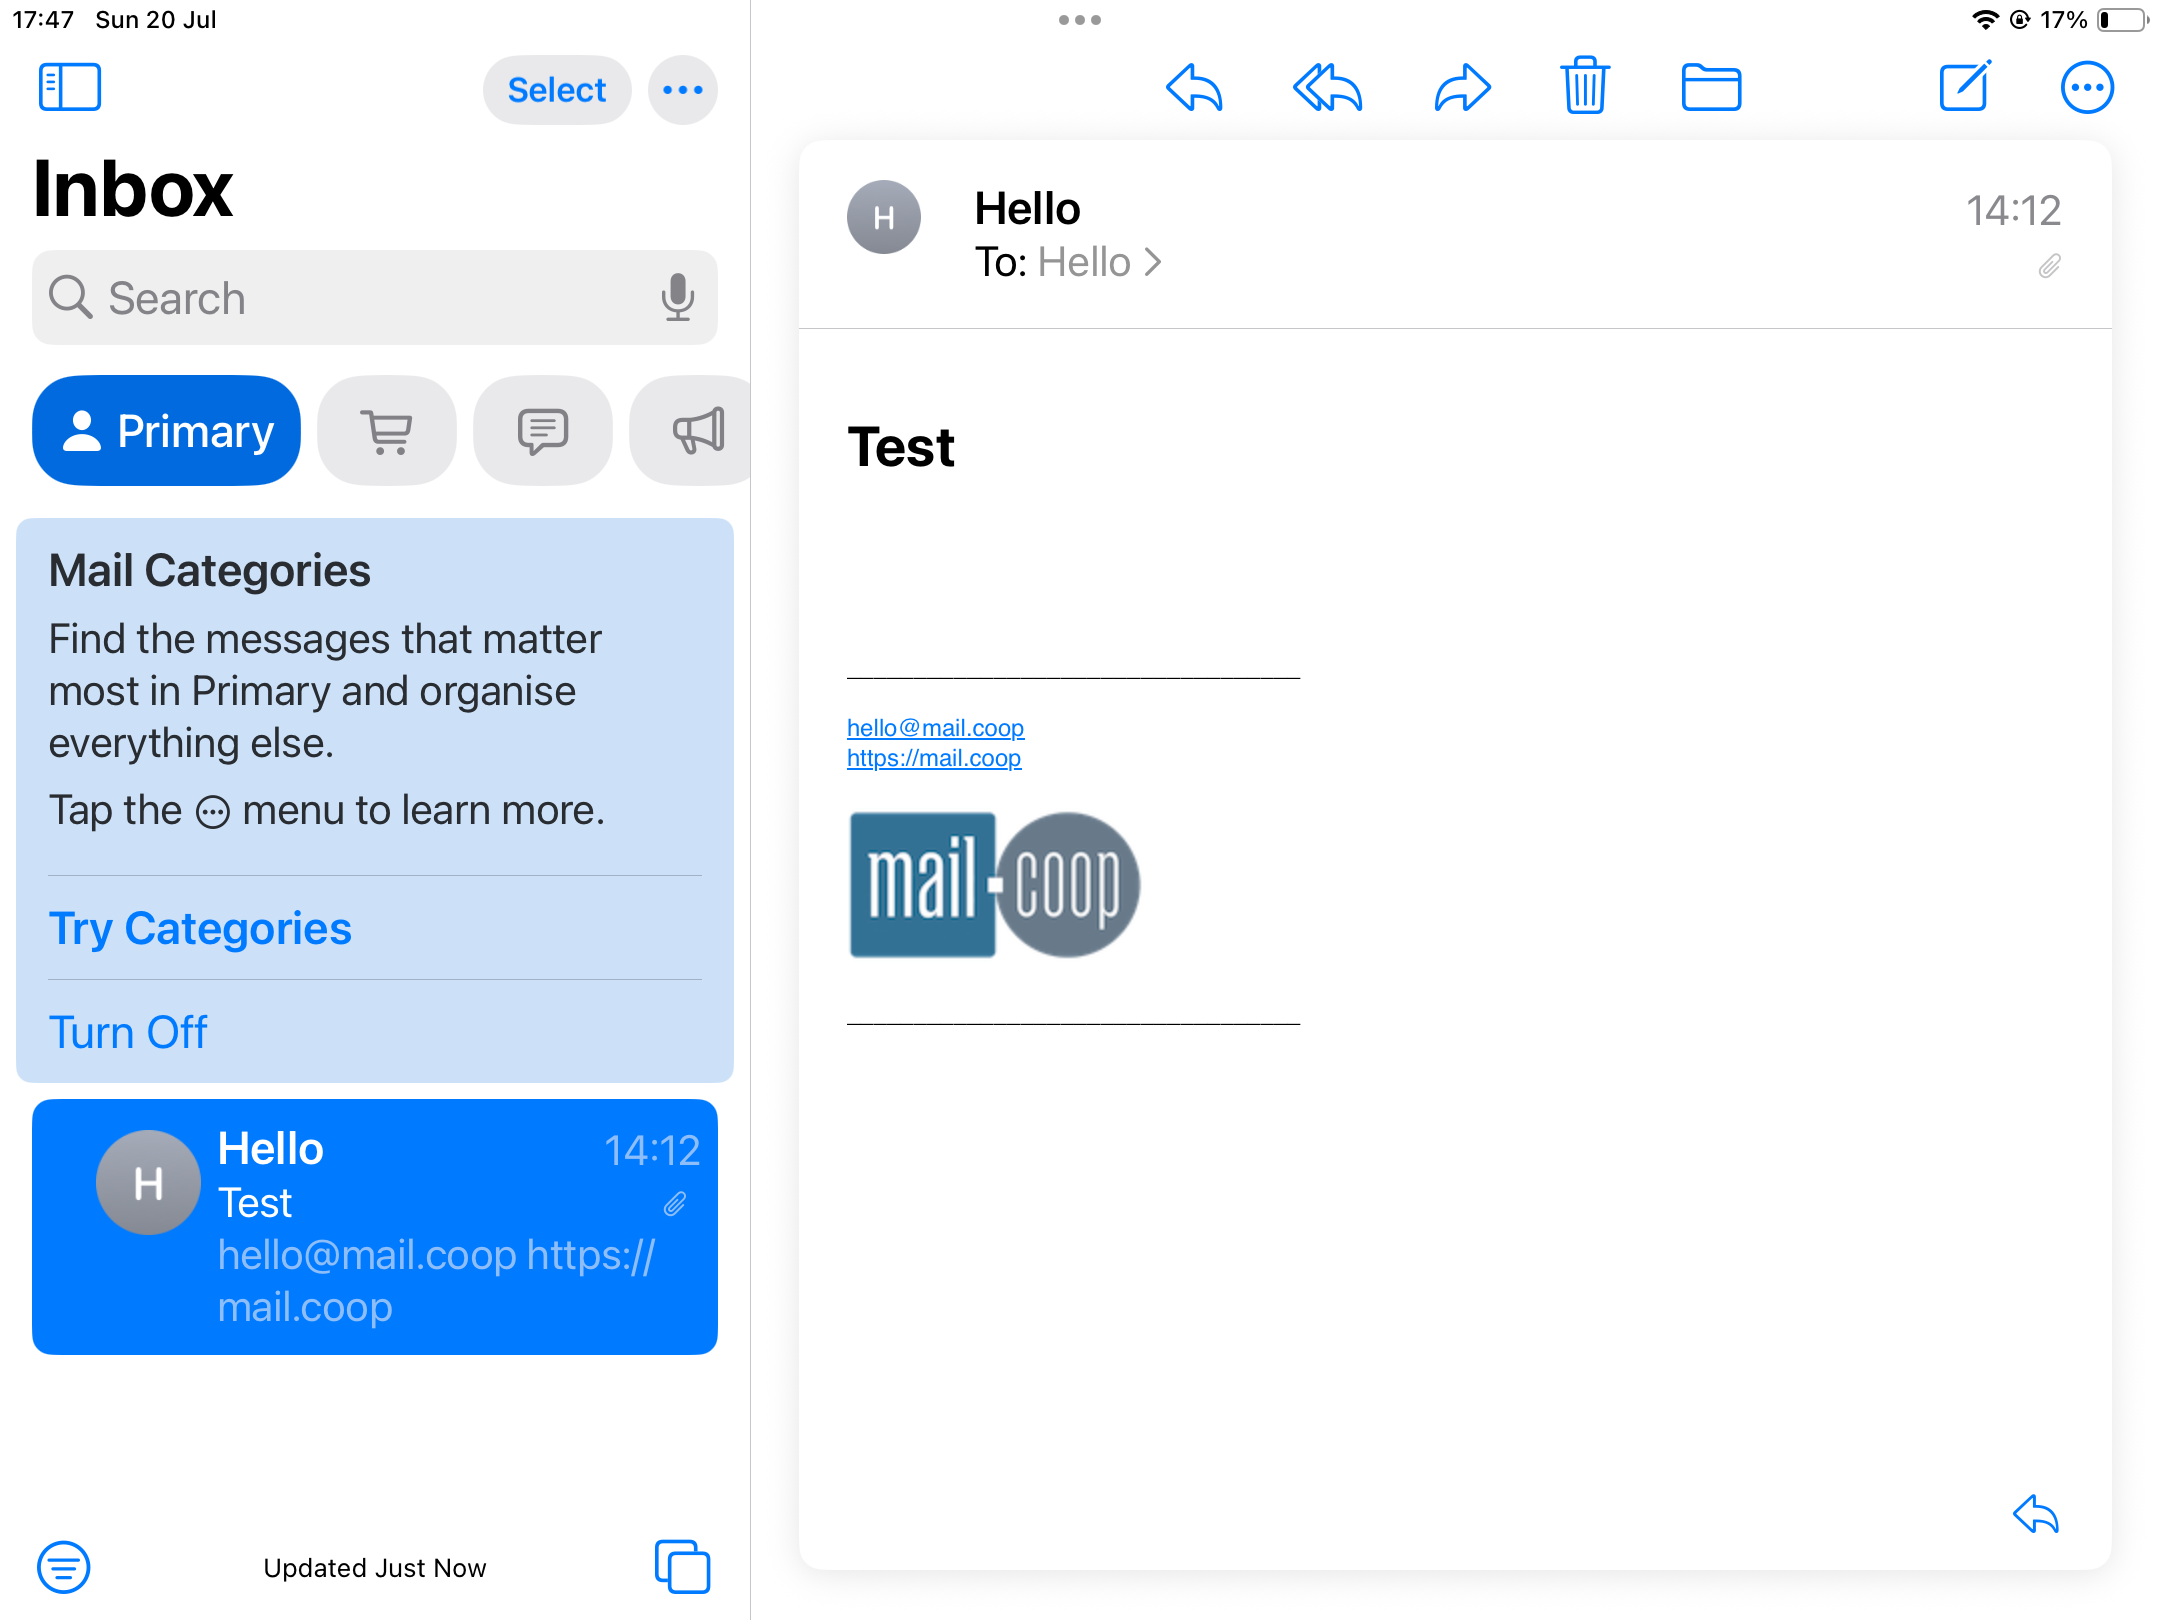
Task: Open the Hello Test message row
Action: (375, 1227)
